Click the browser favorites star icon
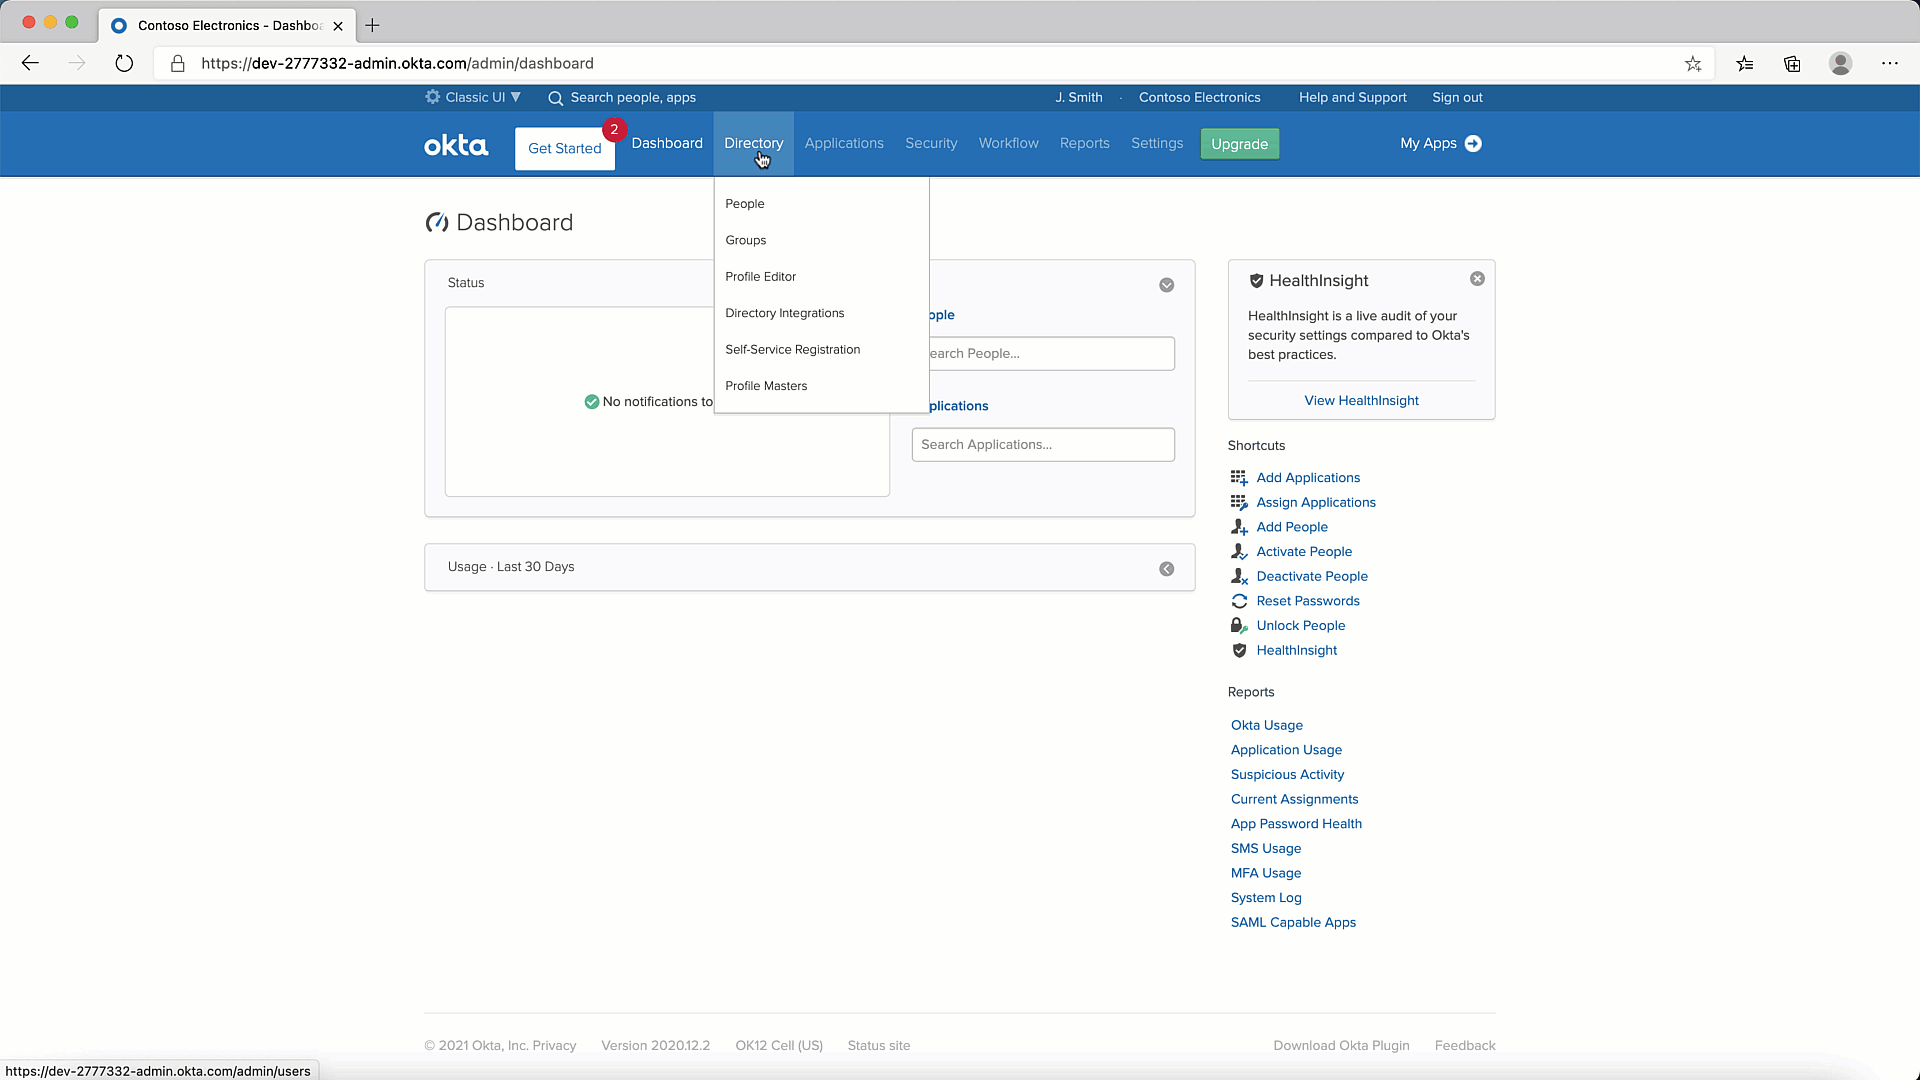Screen dimensions: 1920x1080 coord(1693,64)
